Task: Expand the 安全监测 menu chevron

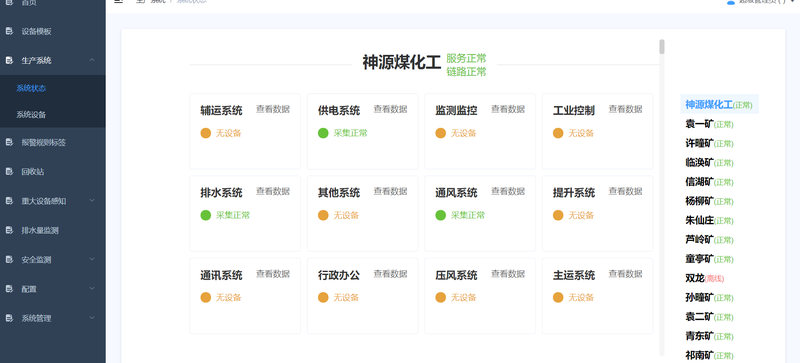Action: [x=92, y=259]
